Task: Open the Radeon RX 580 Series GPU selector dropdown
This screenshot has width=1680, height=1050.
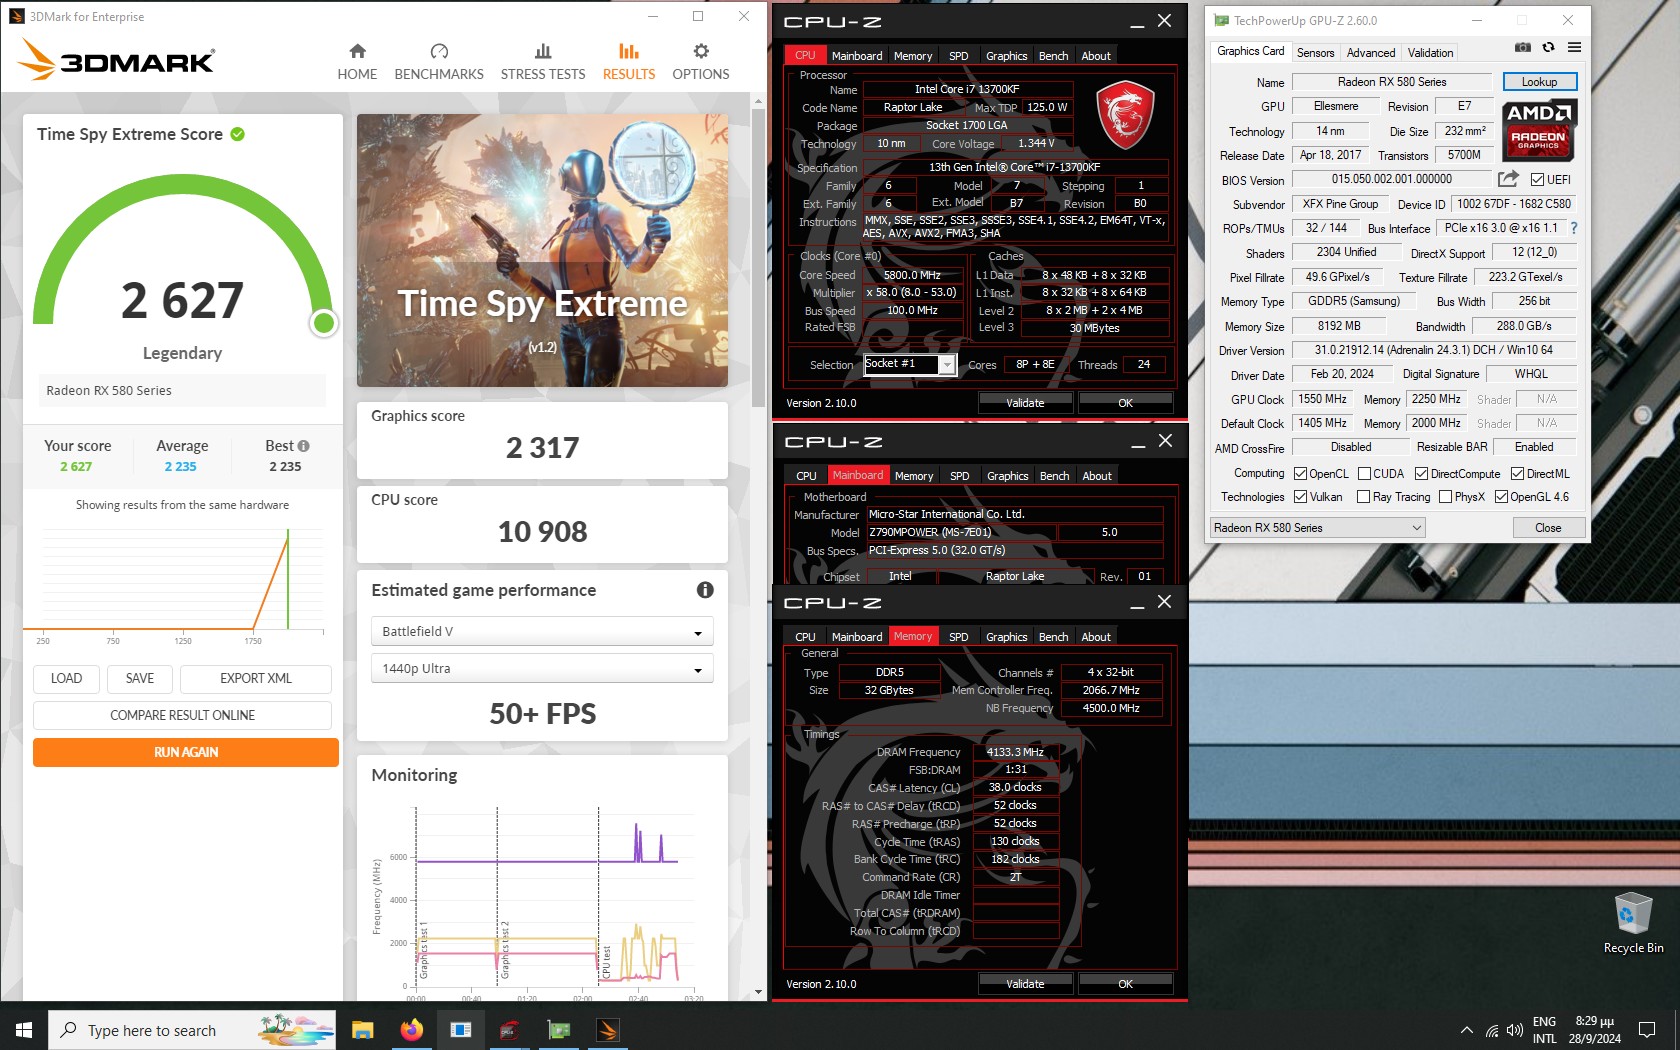Action: 1317,527
